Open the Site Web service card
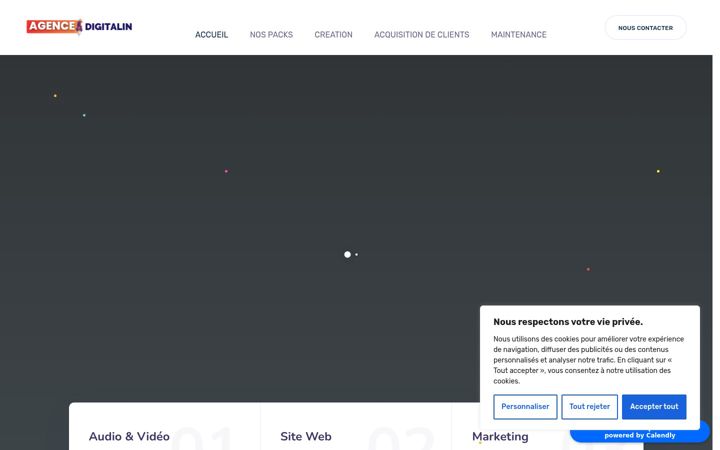Image resolution: width=720 pixels, height=450 pixels. click(x=306, y=436)
